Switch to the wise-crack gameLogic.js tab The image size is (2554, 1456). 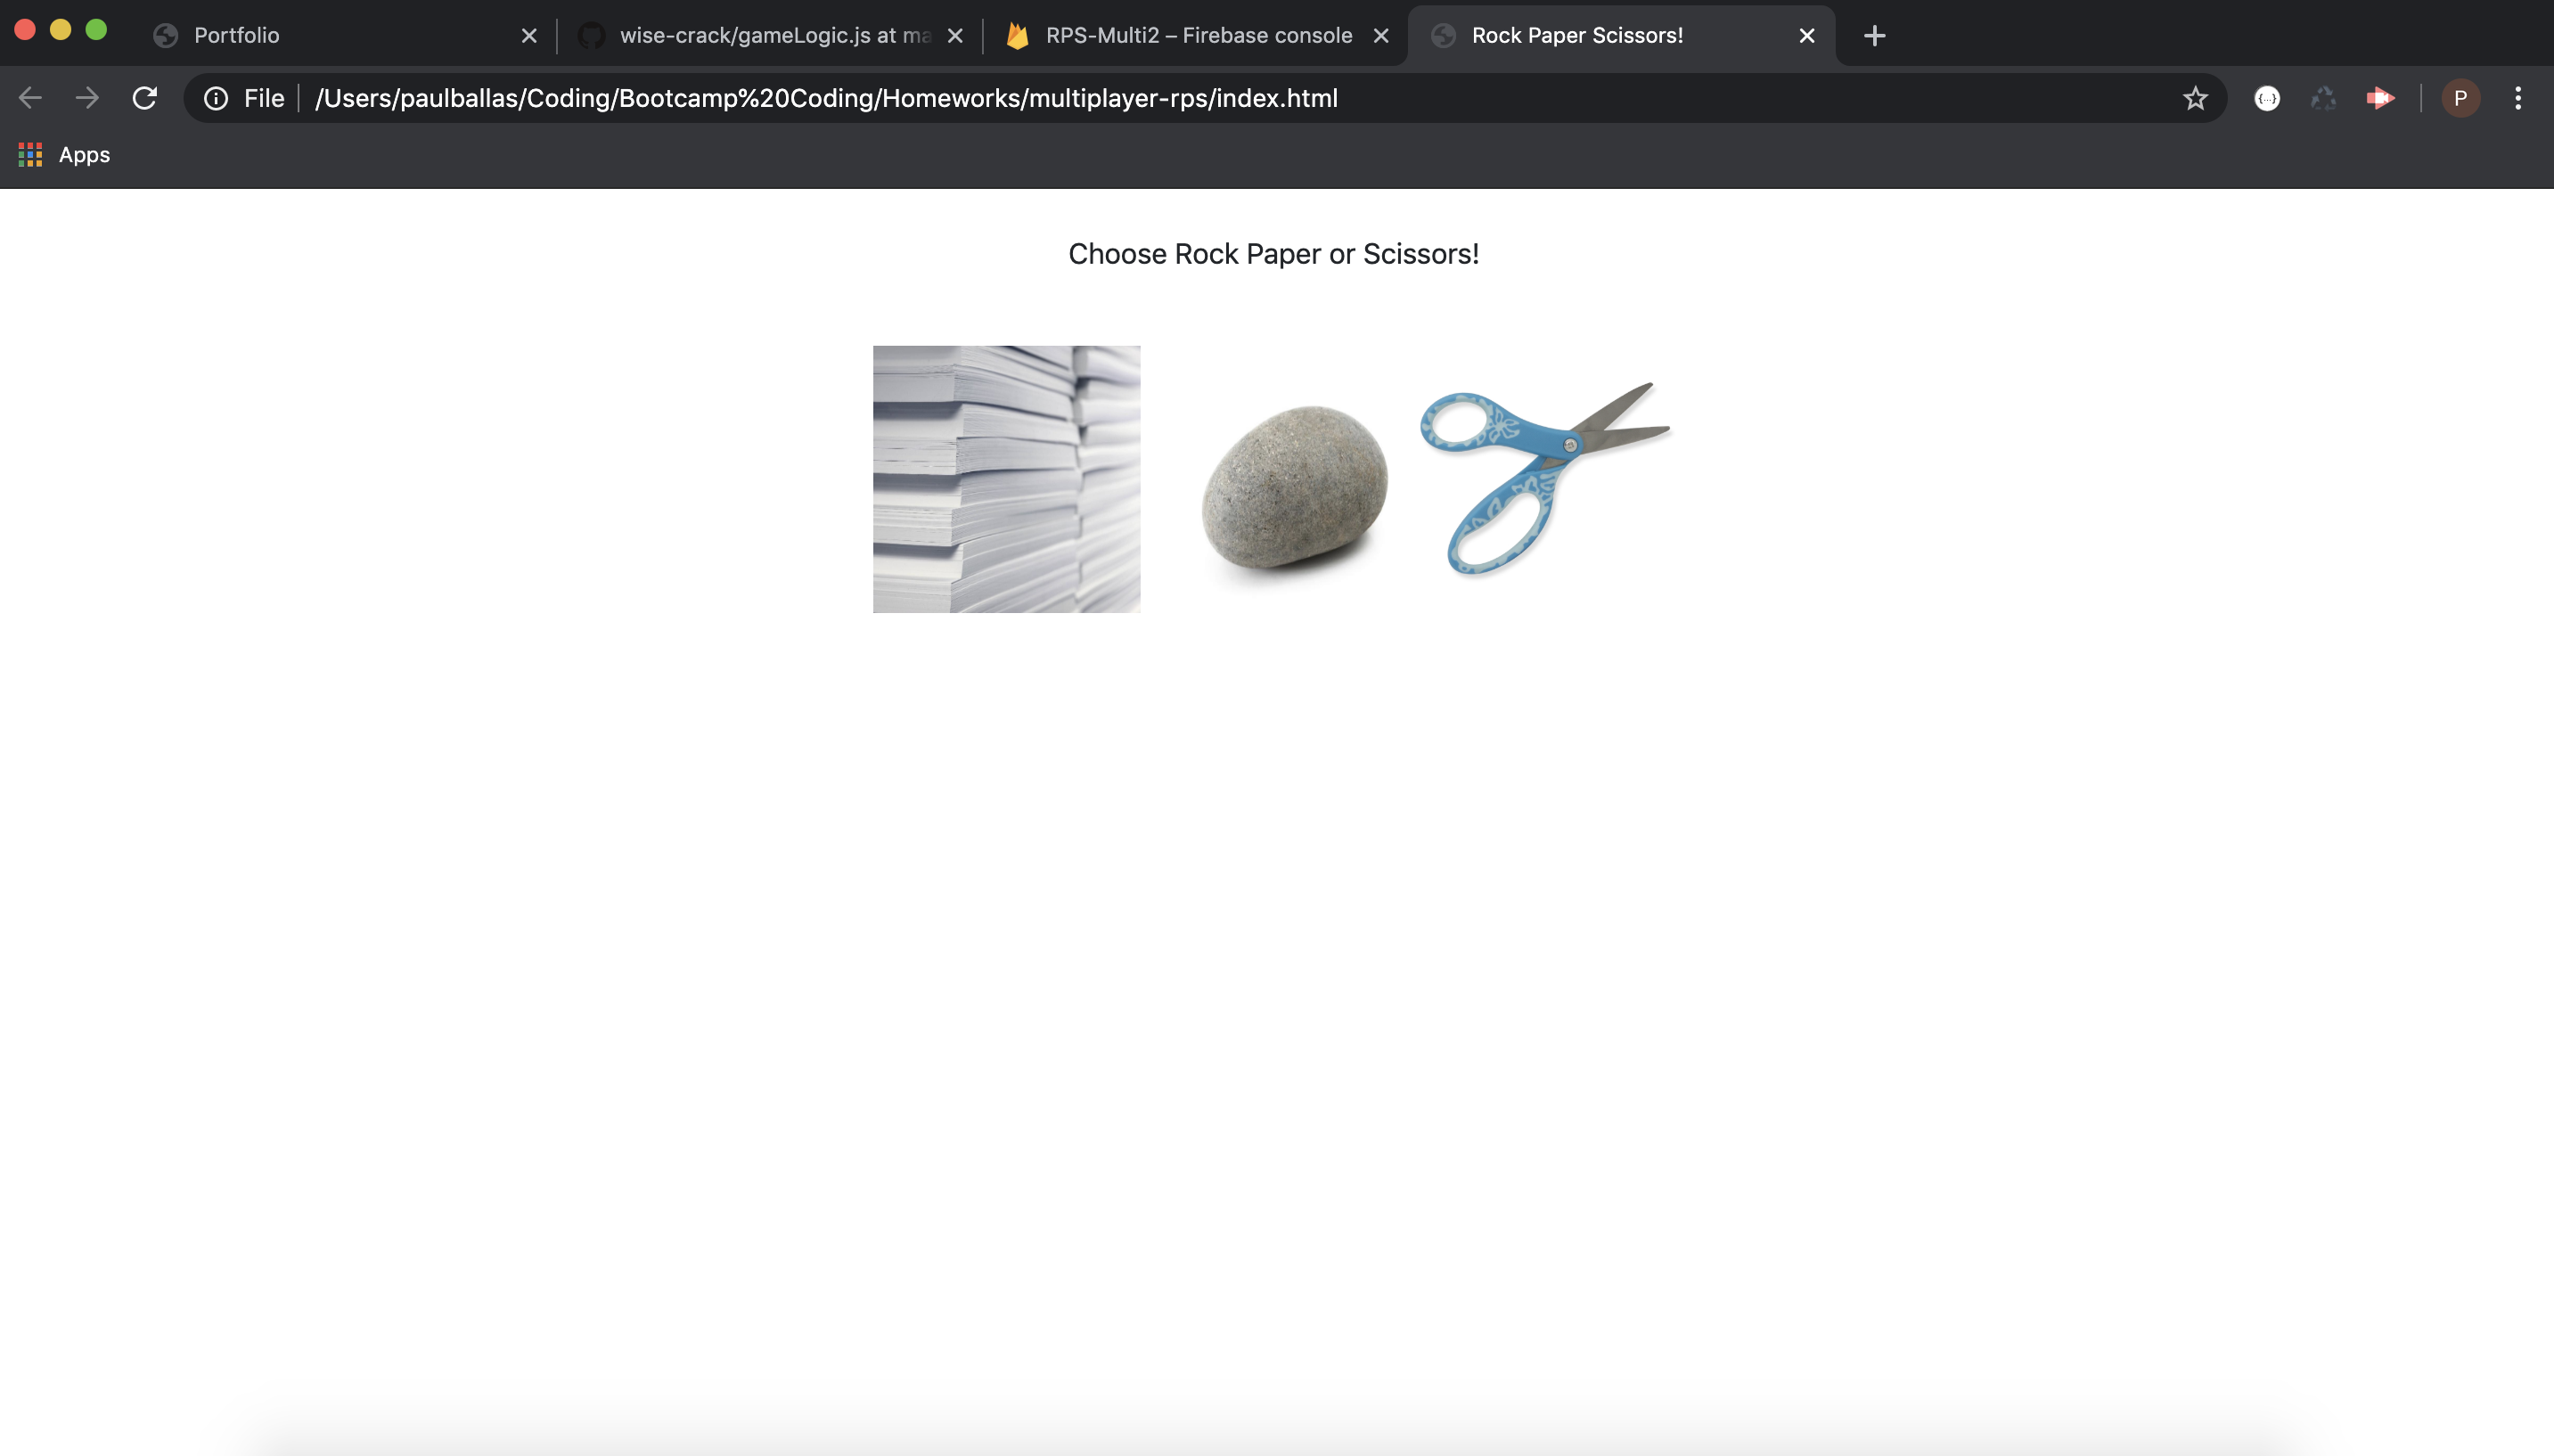770,36
